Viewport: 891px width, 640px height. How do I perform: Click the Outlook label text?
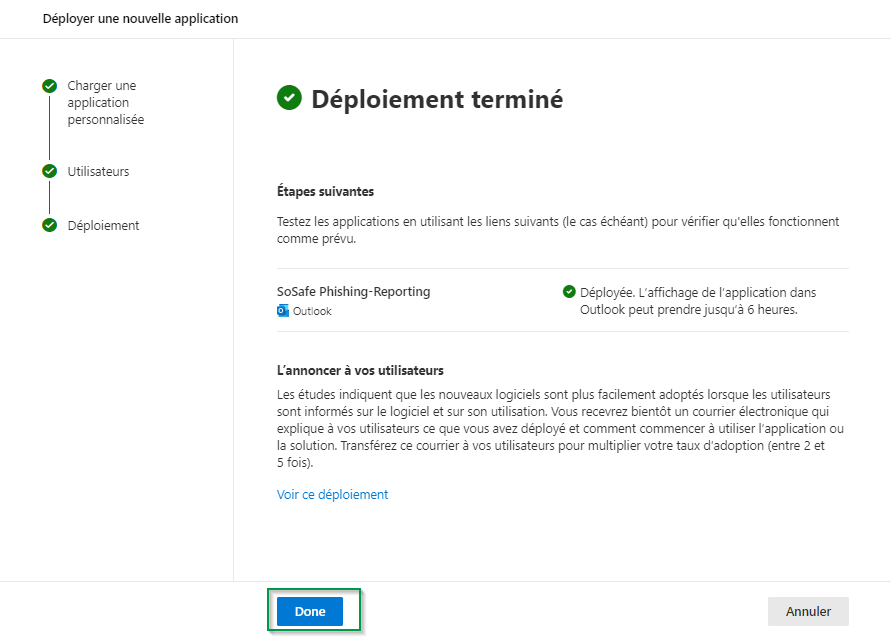coord(312,311)
